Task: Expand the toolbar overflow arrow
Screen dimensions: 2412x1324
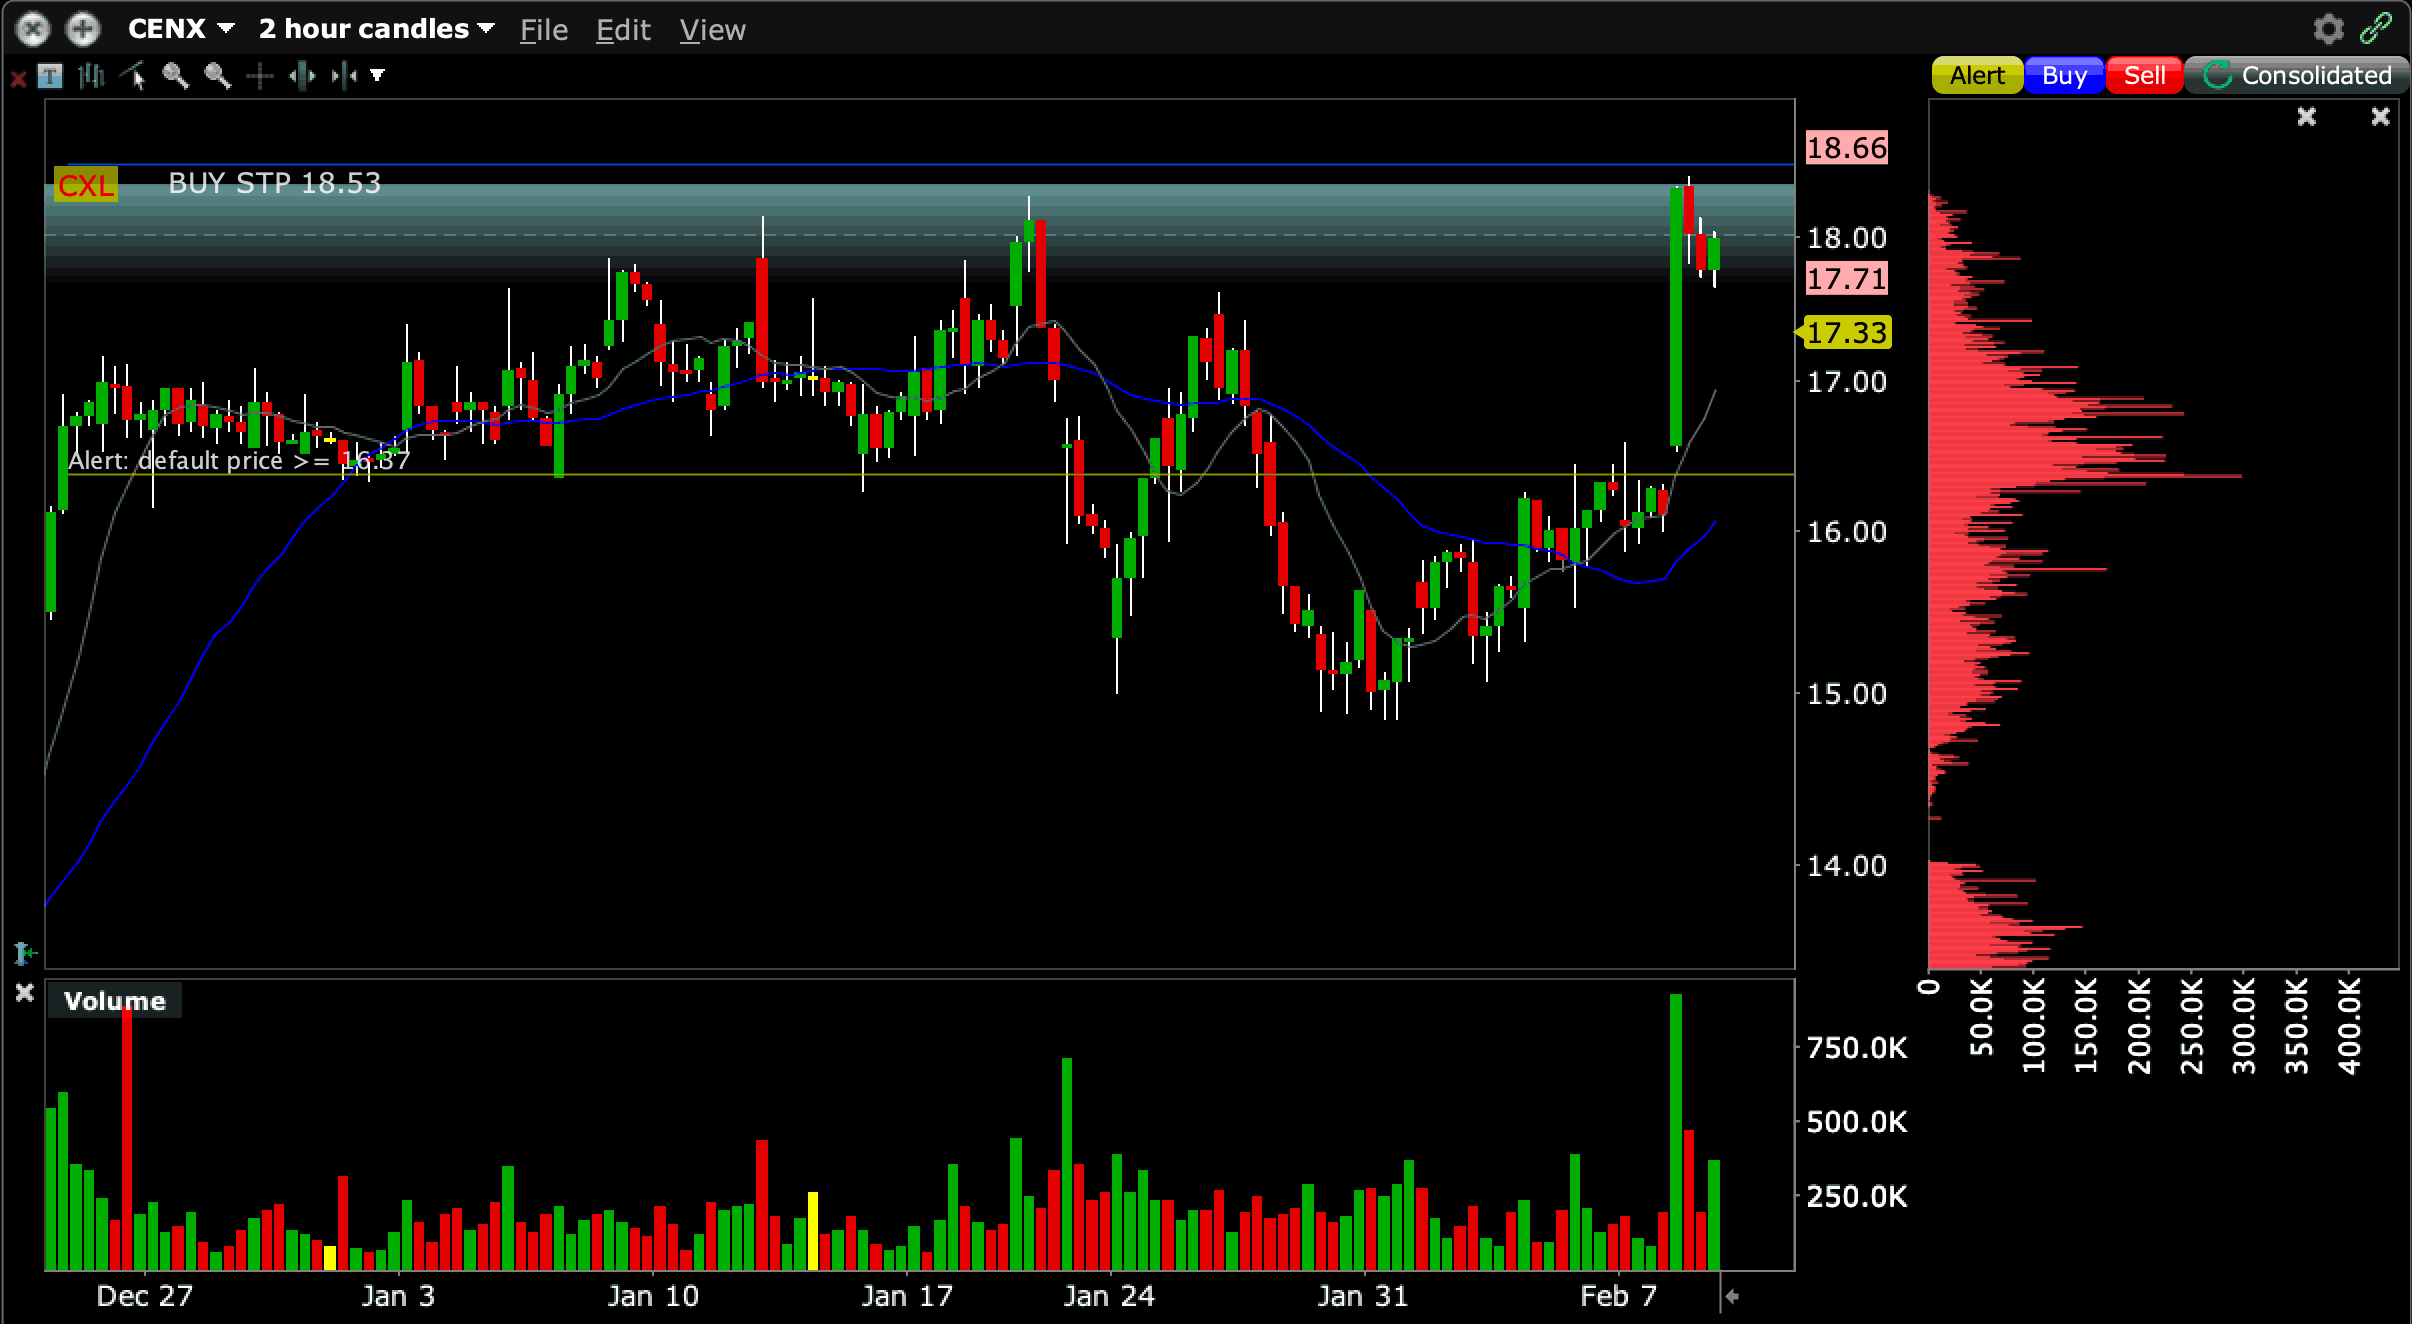Action: (378, 75)
